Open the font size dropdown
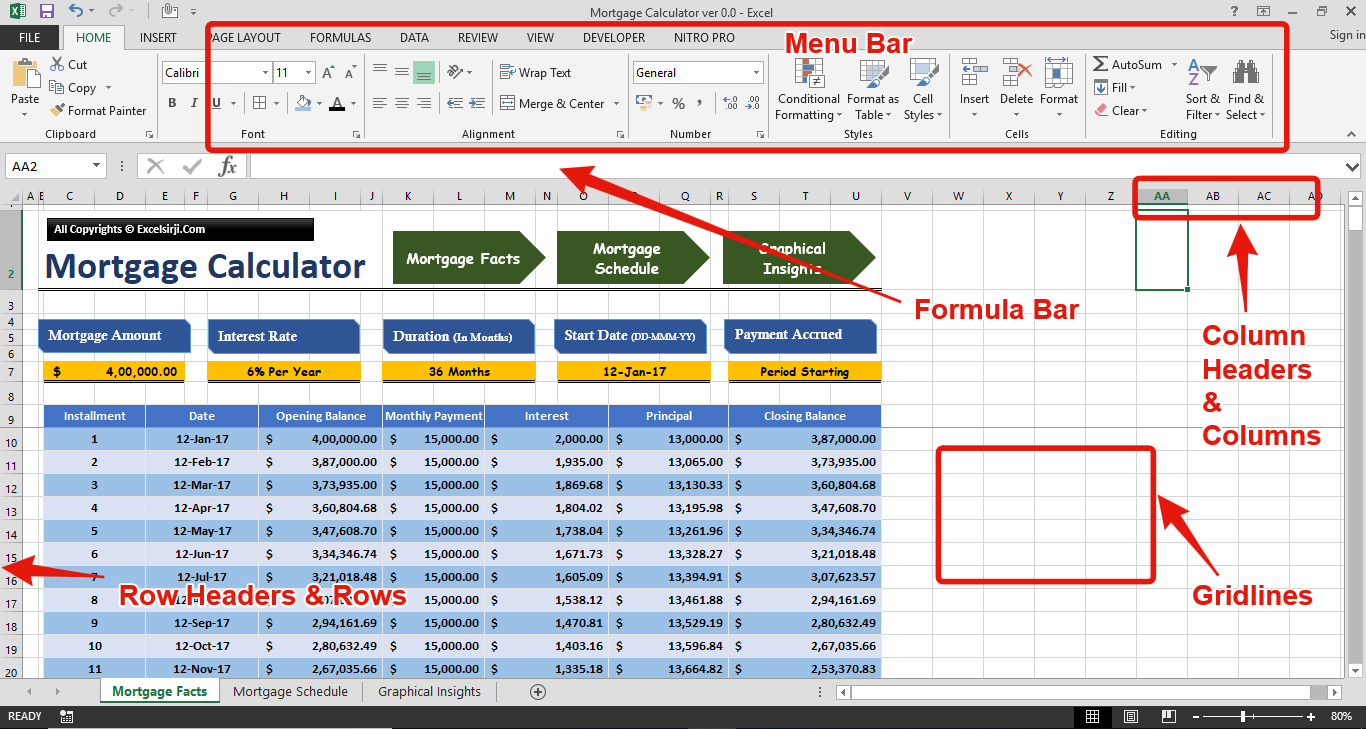Image resolution: width=1366 pixels, height=729 pixels. 309,73
